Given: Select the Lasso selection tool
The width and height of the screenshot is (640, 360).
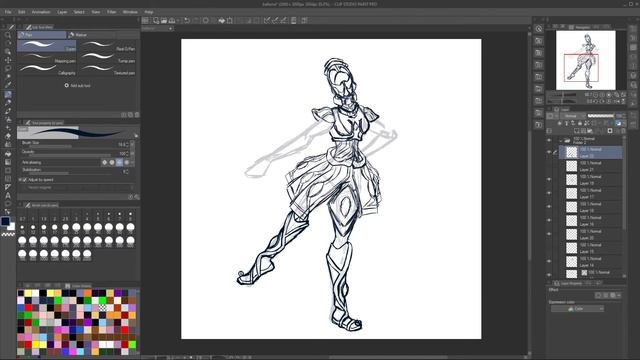Looking at the screenshot, I should (8, 68).
